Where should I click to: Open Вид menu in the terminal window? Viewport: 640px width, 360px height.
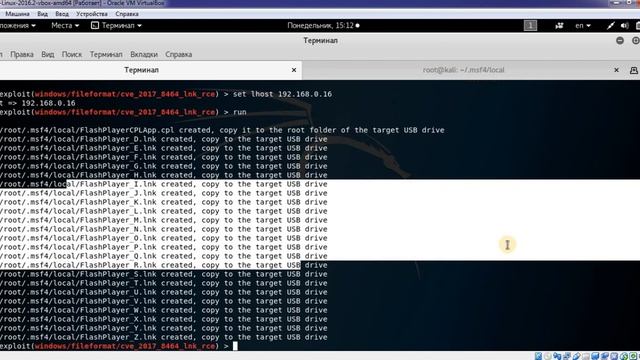pyautogui.click(x=47, y=54)
